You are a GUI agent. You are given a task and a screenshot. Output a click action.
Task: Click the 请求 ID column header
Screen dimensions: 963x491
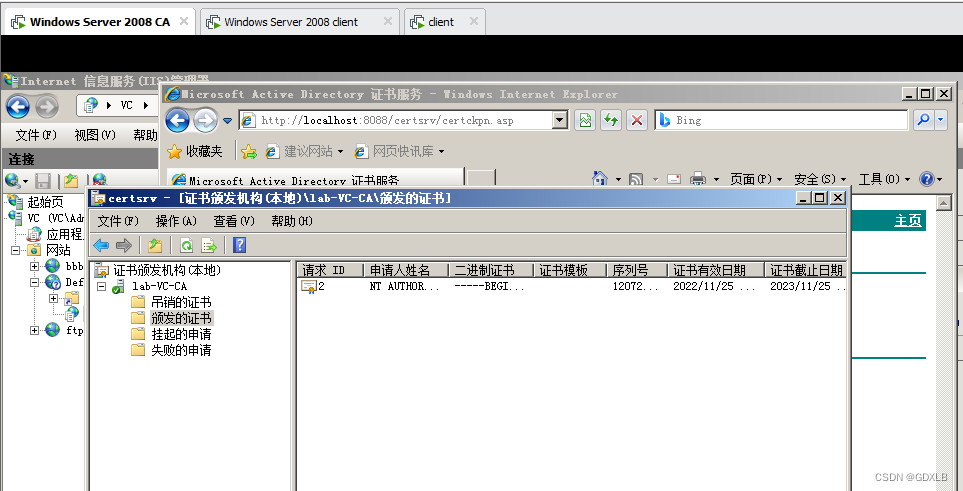tap(330, 270)
